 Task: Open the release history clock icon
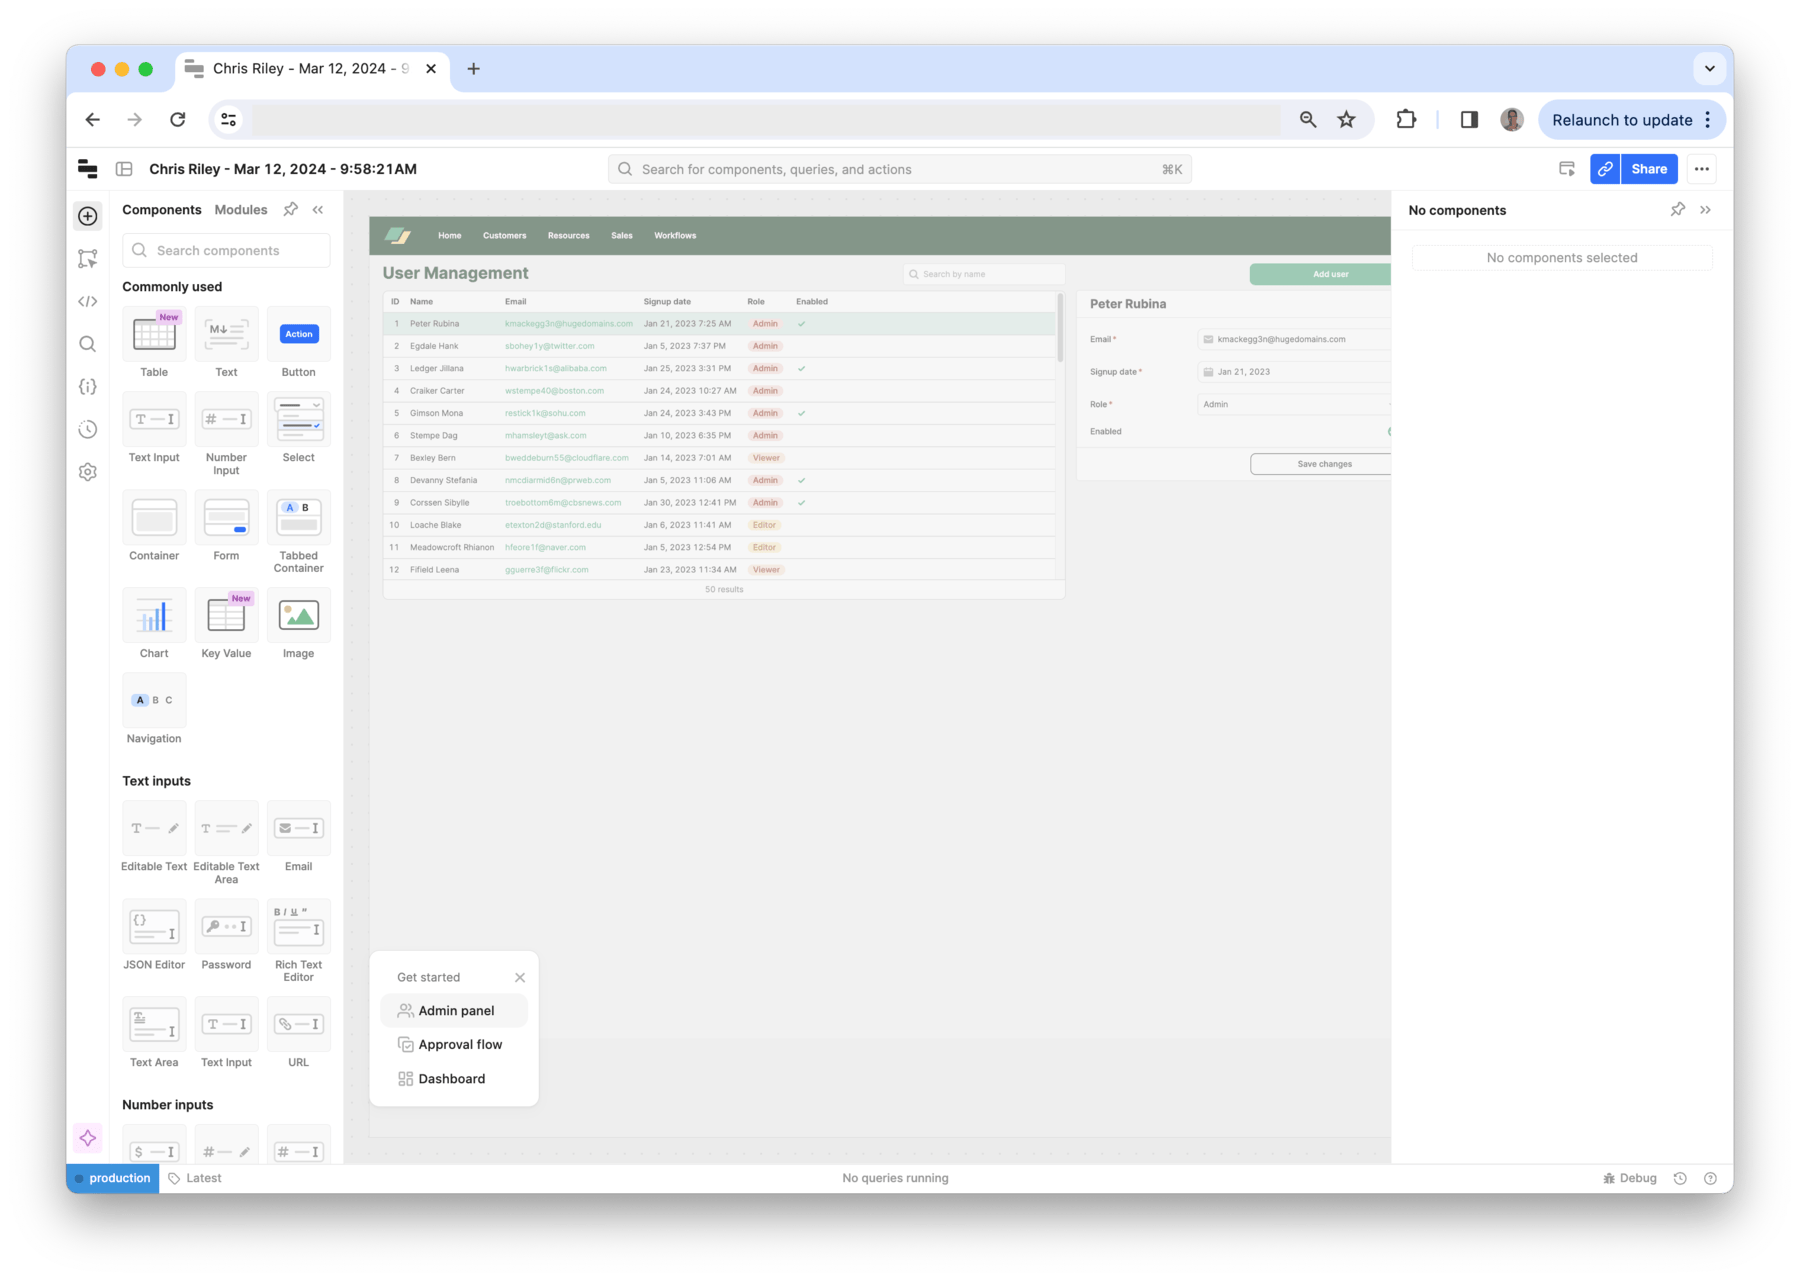(x=88, y=429)
